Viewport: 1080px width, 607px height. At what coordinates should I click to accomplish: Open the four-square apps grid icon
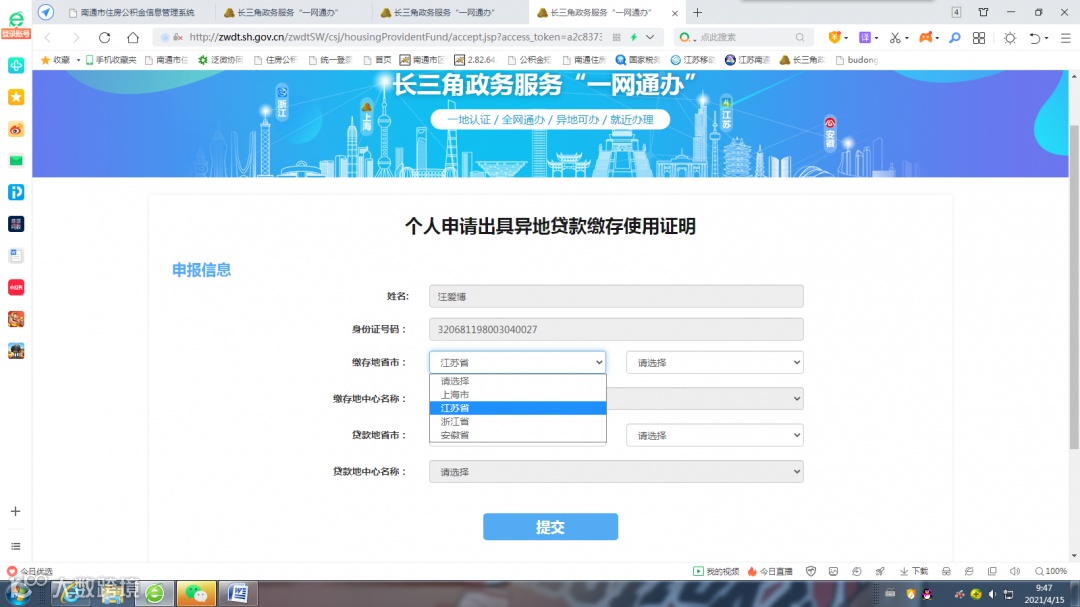pyautogui.click(x=979, y=38)
